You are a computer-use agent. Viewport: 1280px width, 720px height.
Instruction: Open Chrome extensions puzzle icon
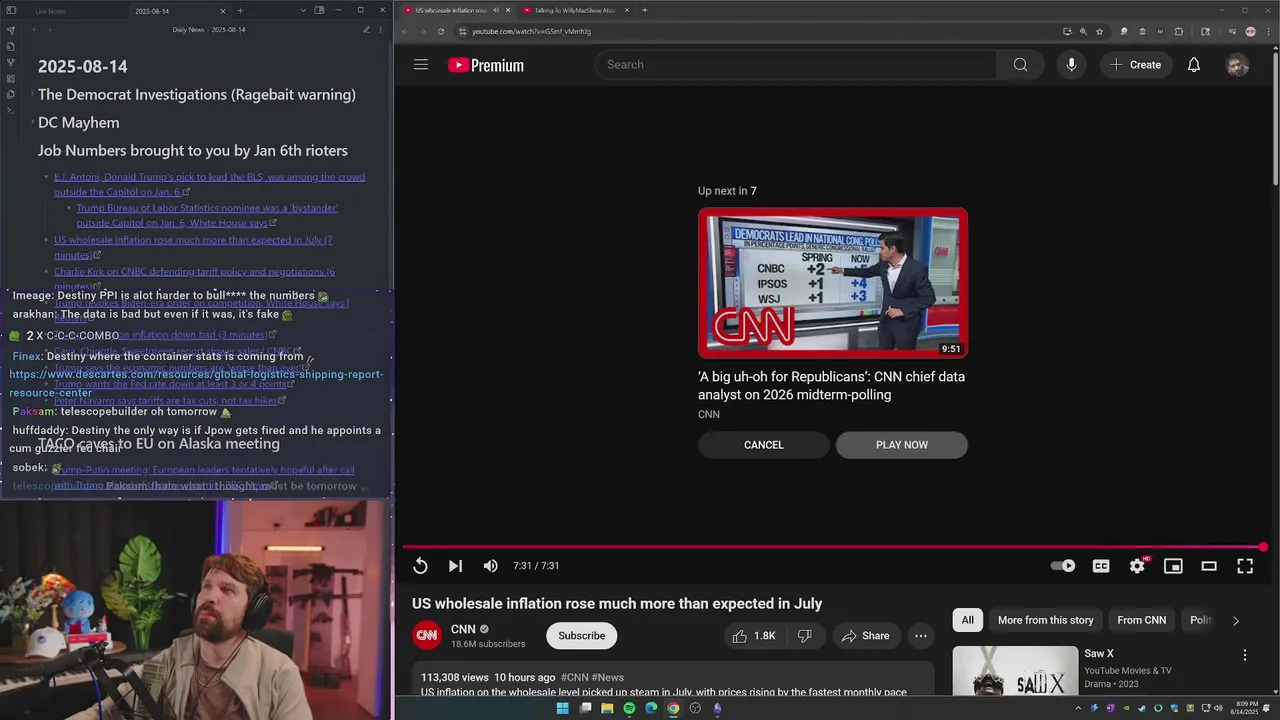coord(1178,31)
